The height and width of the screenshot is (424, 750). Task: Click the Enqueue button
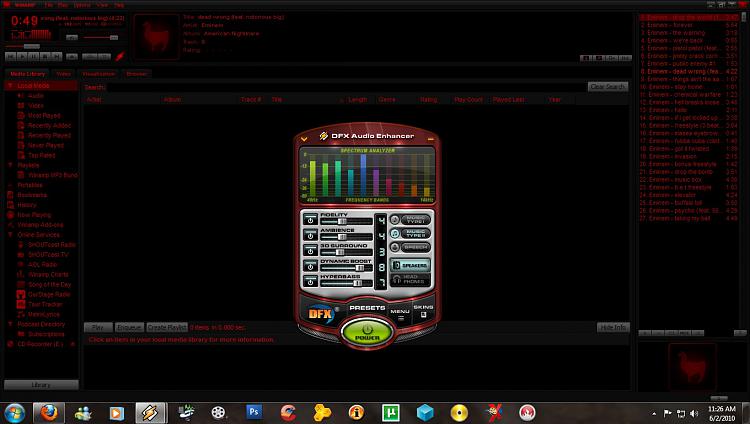tap(129, 327)
